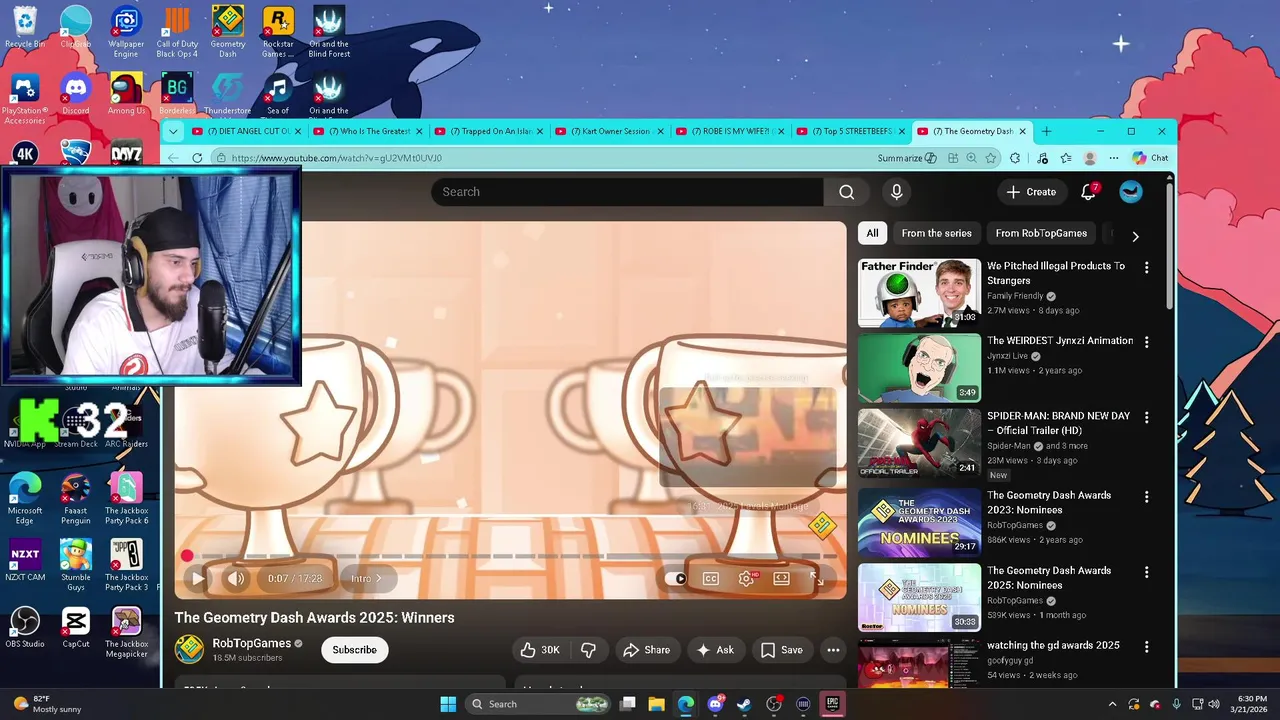The width and height of the screenshot is (1280, 720).
Task: Switch to the DIET ANGEL CUT browser tab
Action: click(x=246, y=131)
